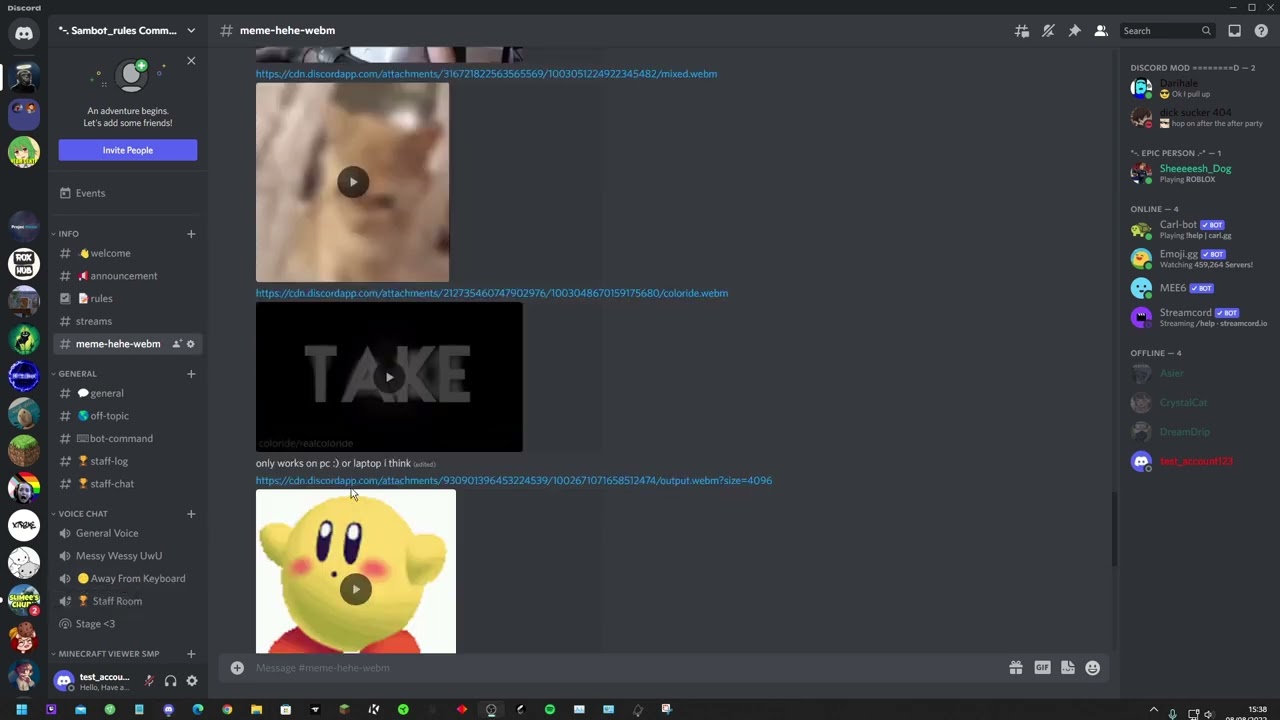Open the bot-command channel
Image resolution: width=1280 pixels, height=720 pixels.
128,438
